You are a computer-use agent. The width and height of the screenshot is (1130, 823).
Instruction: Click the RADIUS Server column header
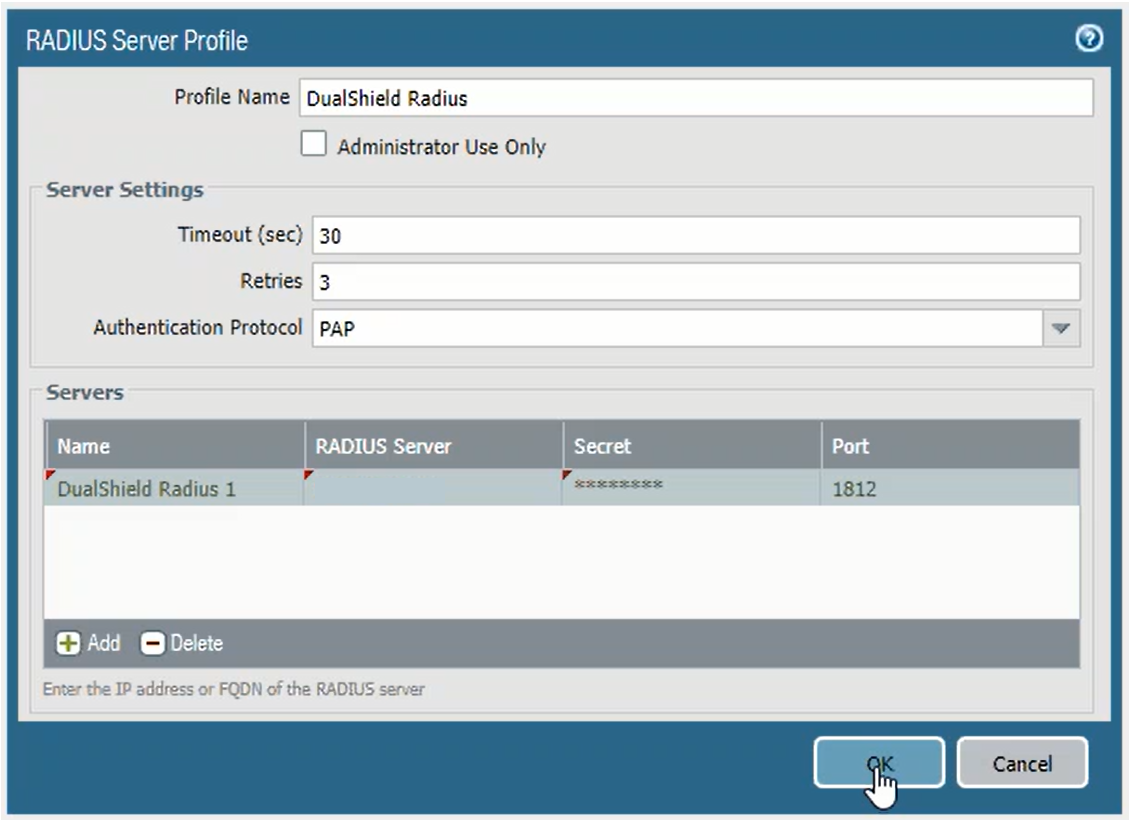coord(433,447)
